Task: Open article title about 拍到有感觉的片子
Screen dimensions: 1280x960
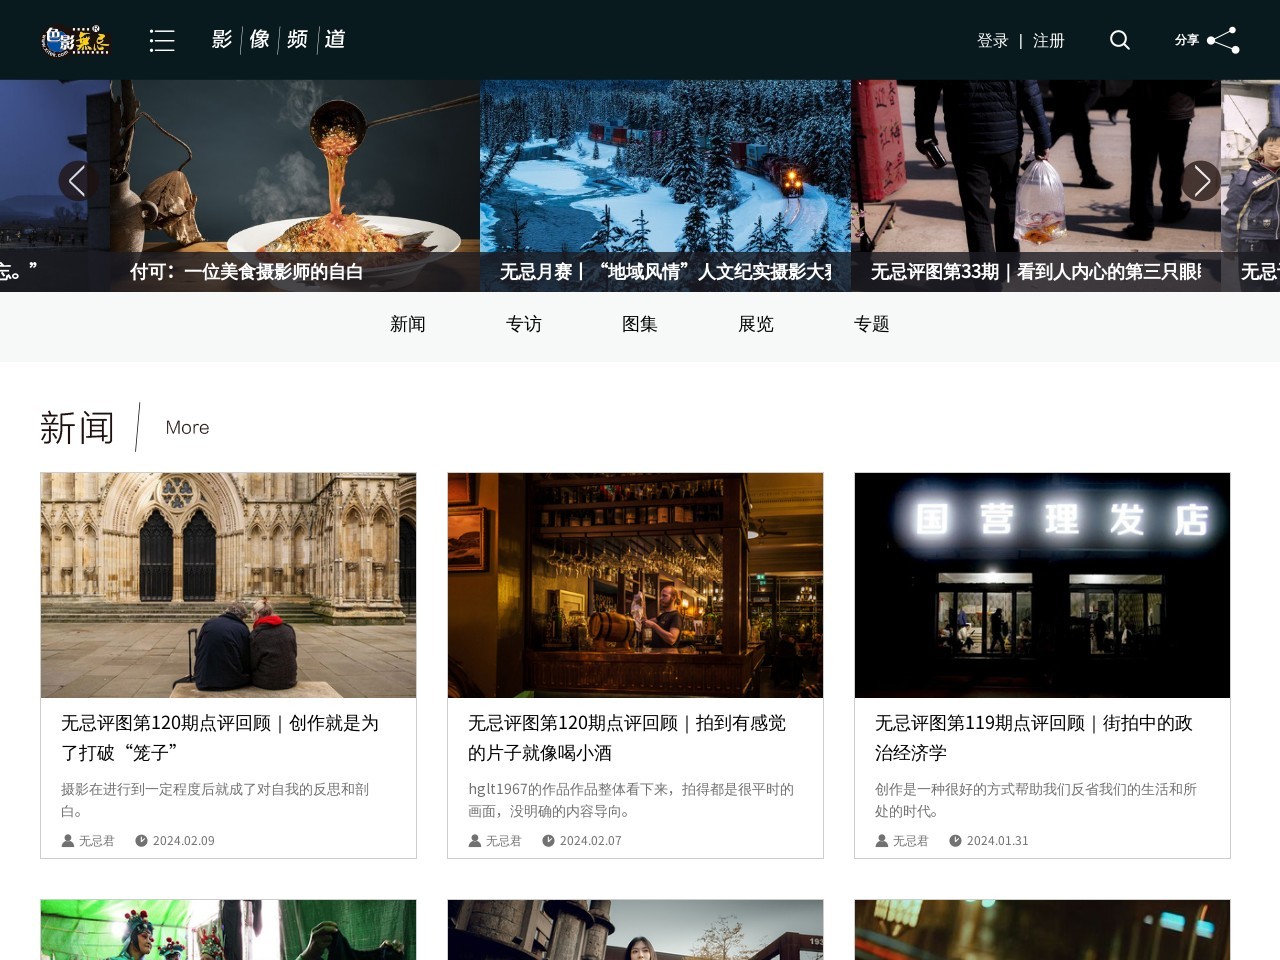Action: point(627,737)
